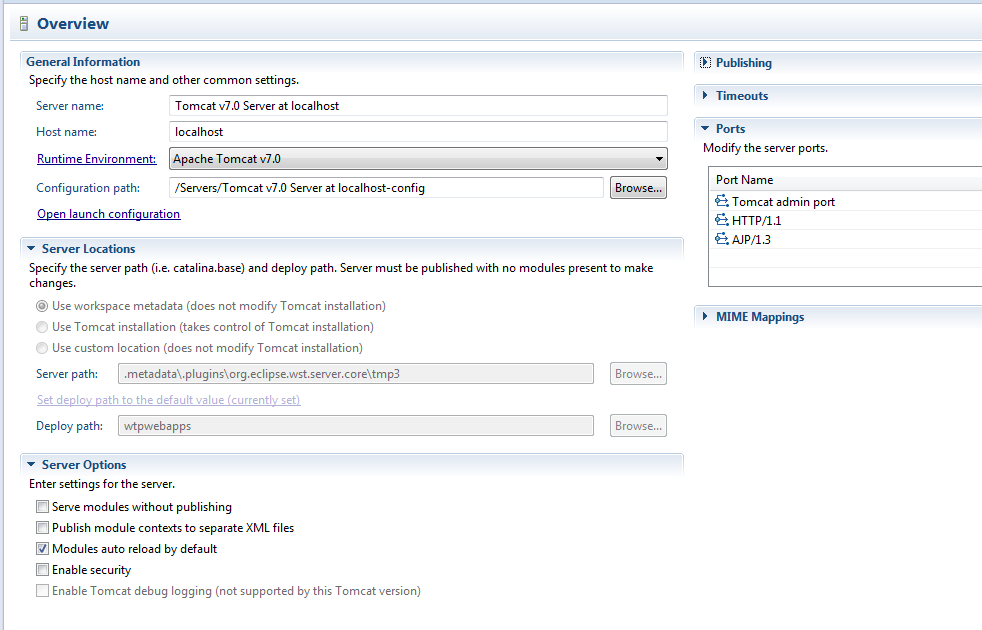The height and width of the screenshot is (630, 982).
Task: Uncheck Modules auto reload by default
Action: tap(42, 549)
